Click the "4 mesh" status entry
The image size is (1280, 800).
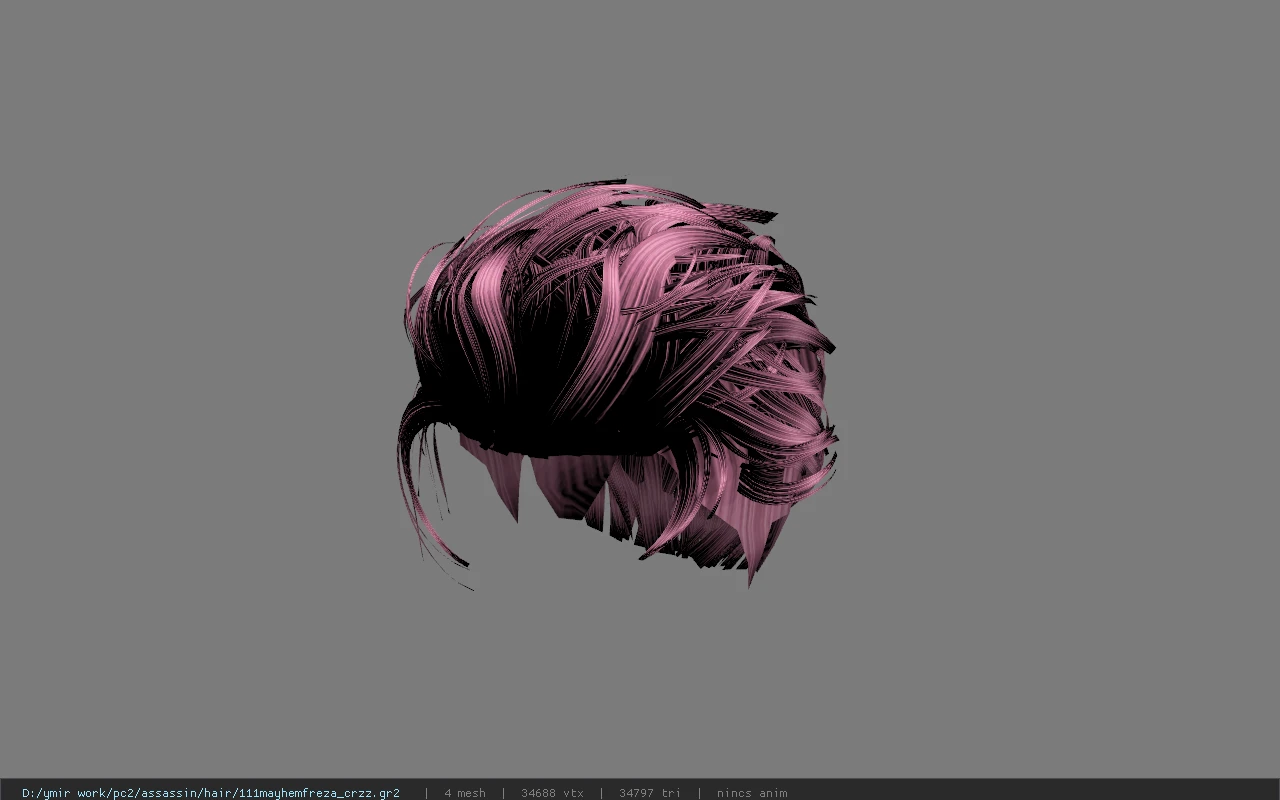(465, 793)
